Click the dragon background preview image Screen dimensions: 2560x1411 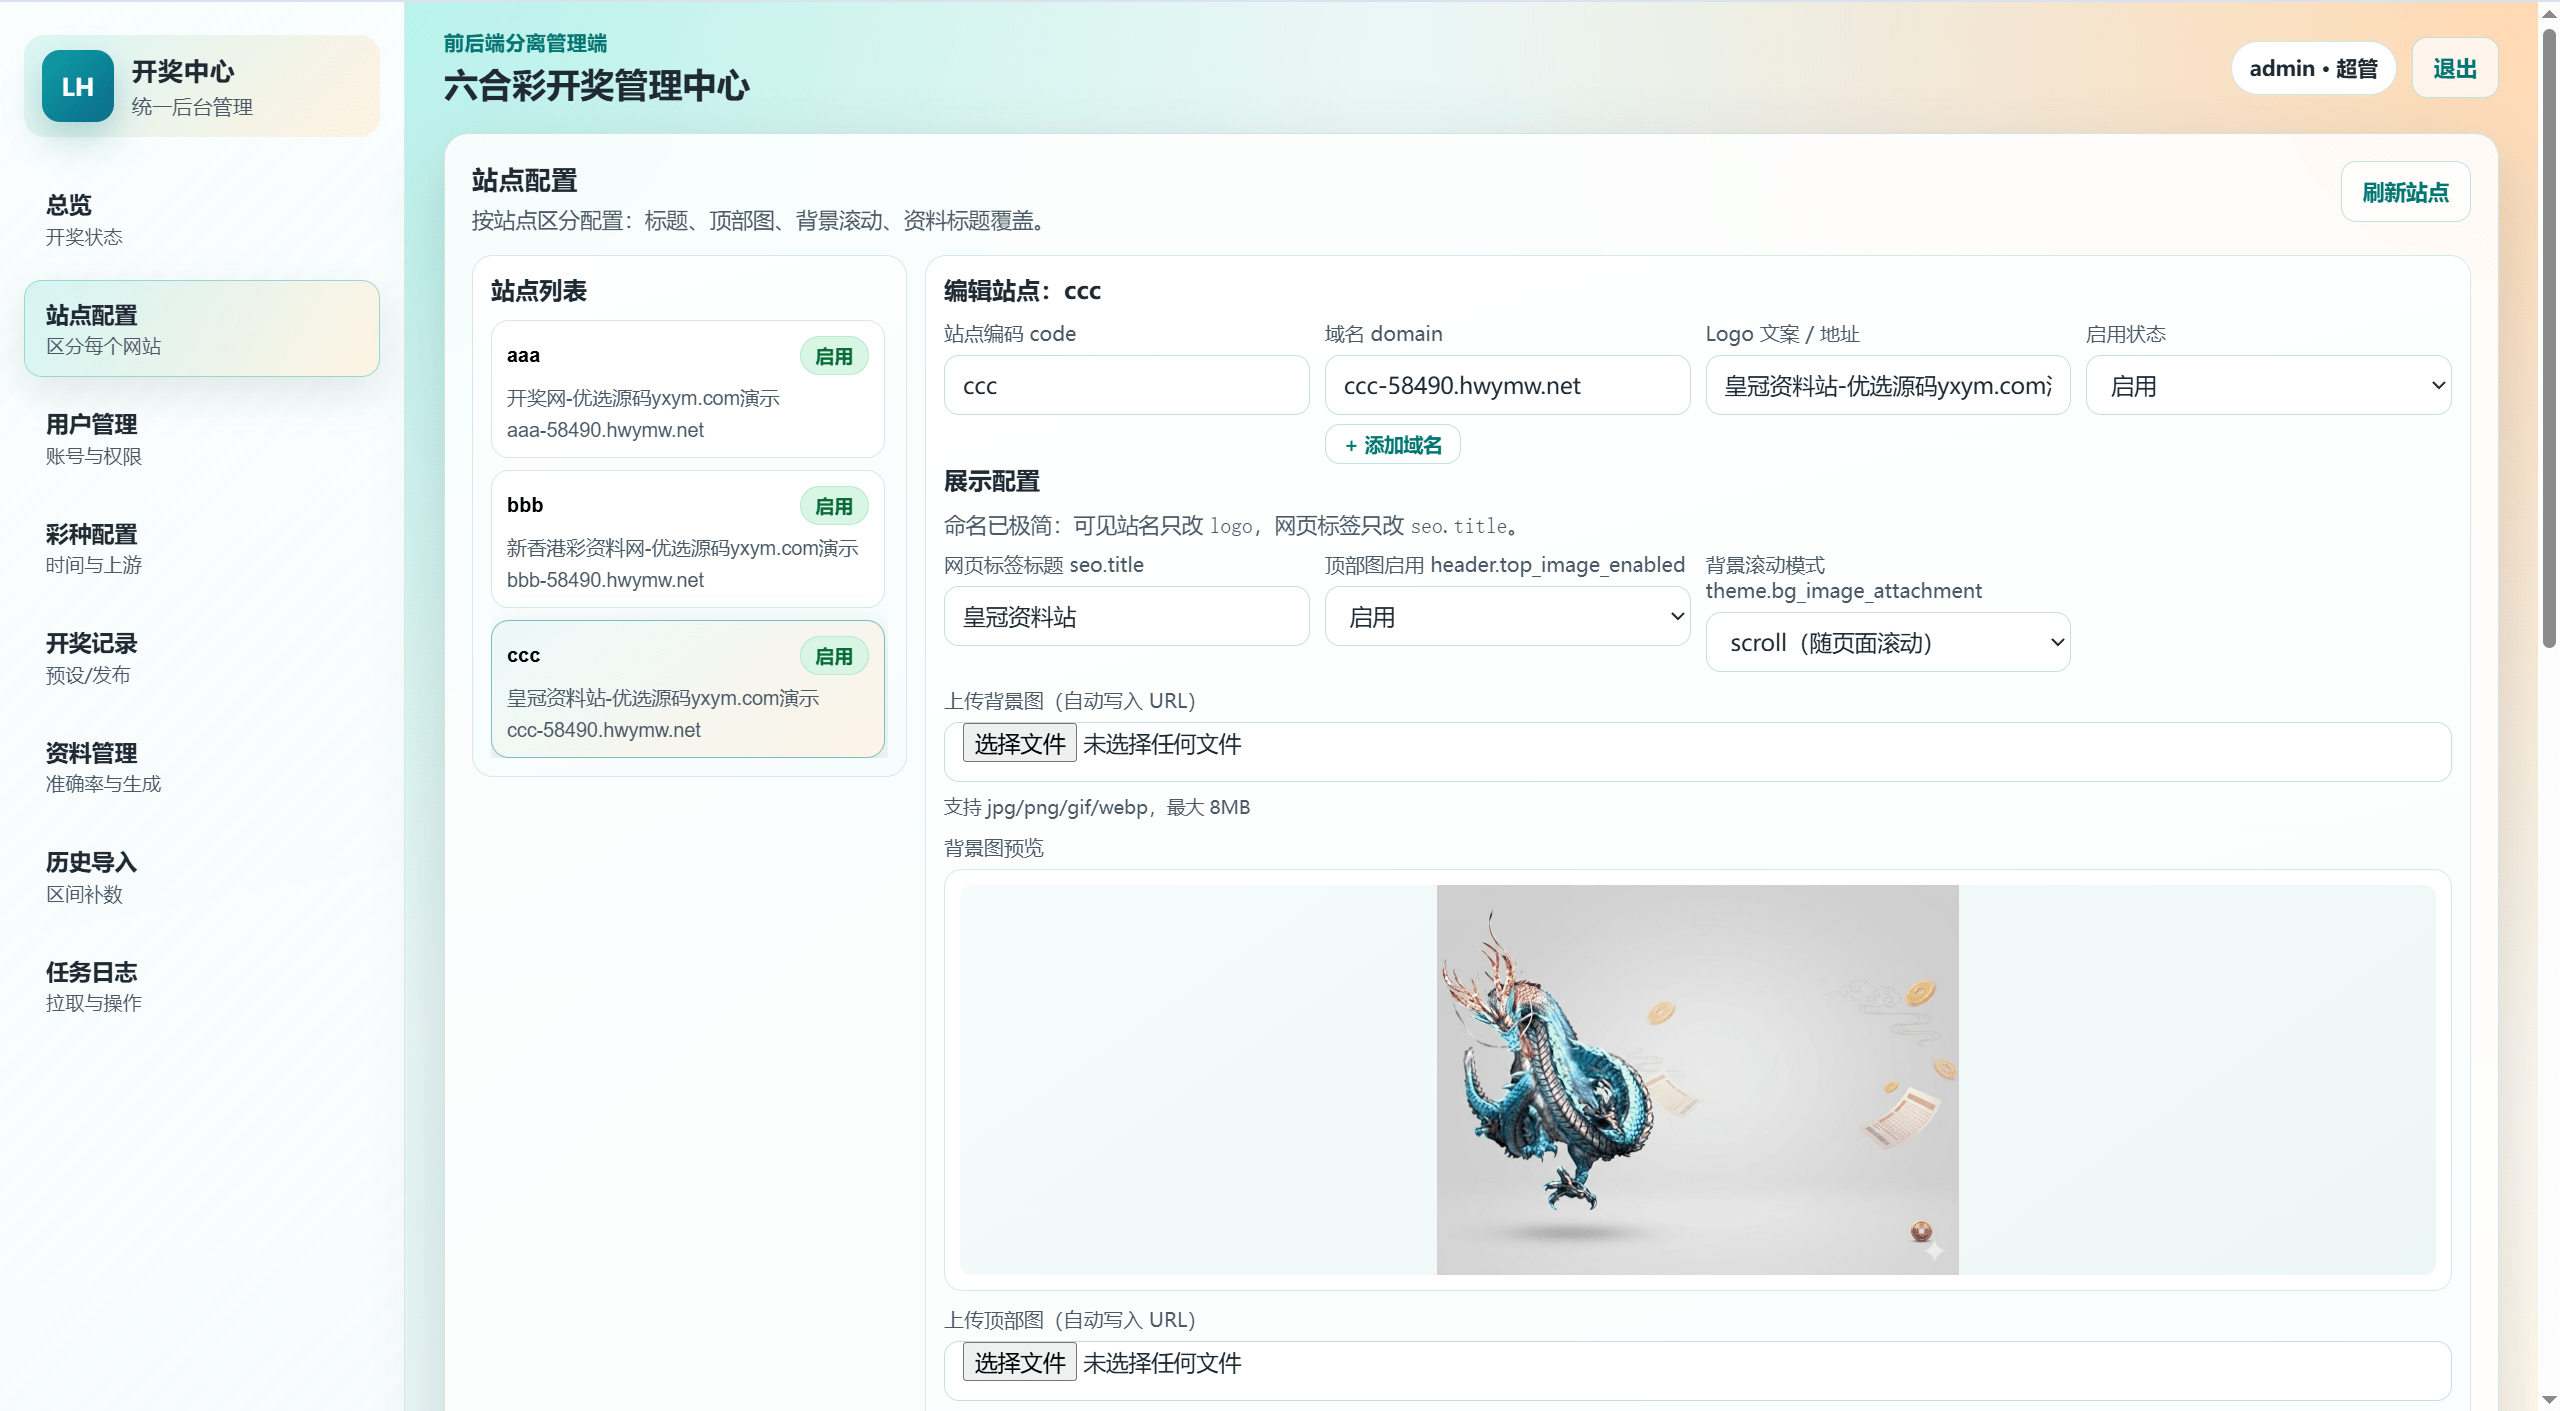coord(1697,1079)
